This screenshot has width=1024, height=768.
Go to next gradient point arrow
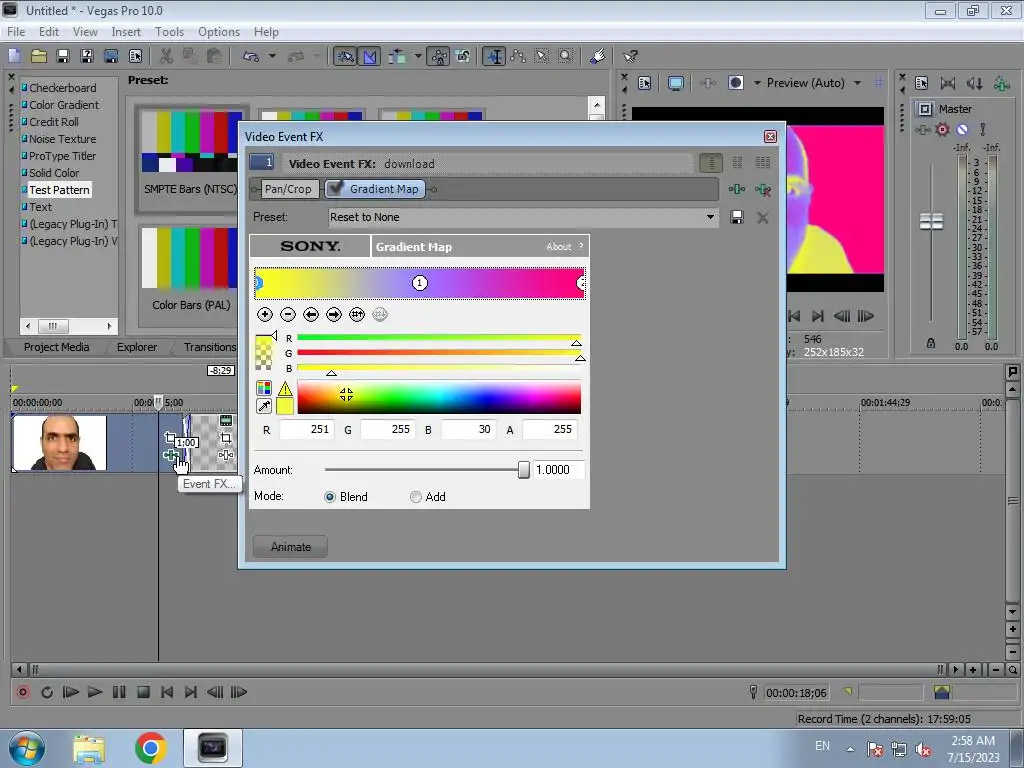click(x=334, y=315)
